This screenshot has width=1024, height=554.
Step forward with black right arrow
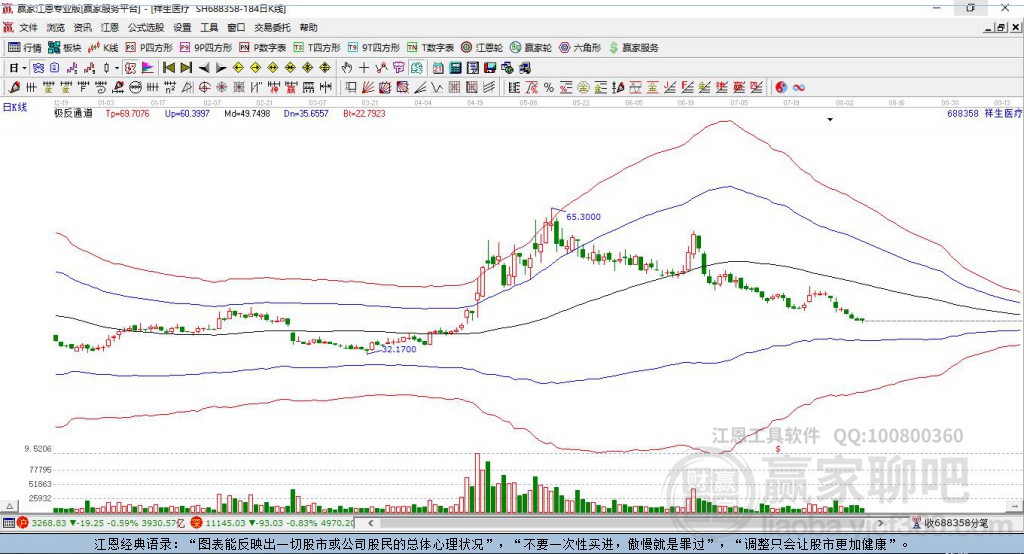pyautogui.click(x=221, y=68)
